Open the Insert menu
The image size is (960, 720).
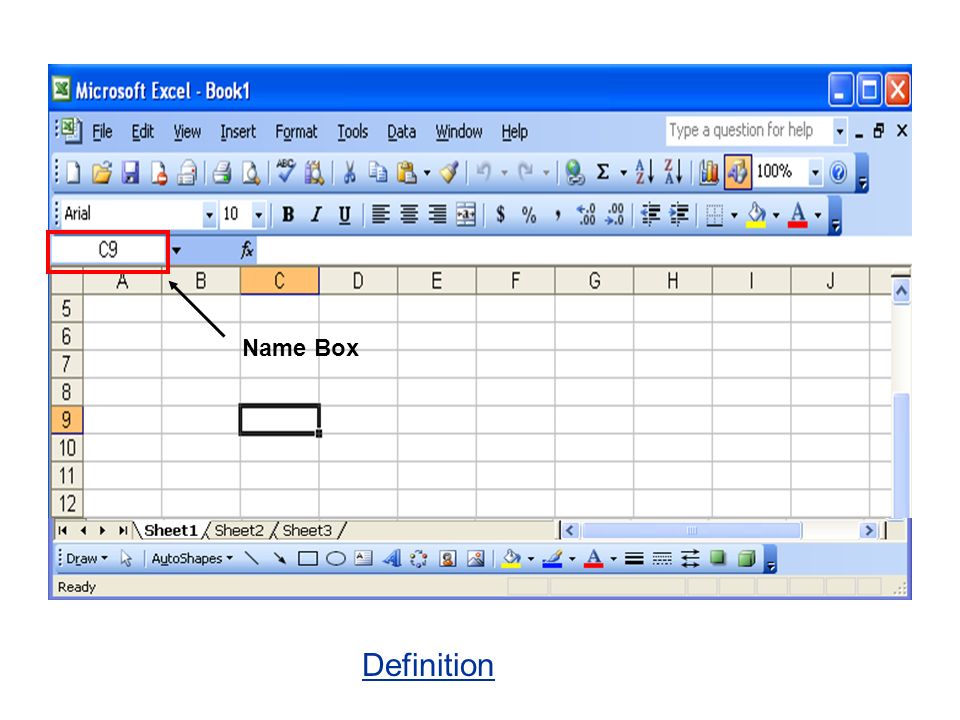pyautogui.click(x=238, y=132)
